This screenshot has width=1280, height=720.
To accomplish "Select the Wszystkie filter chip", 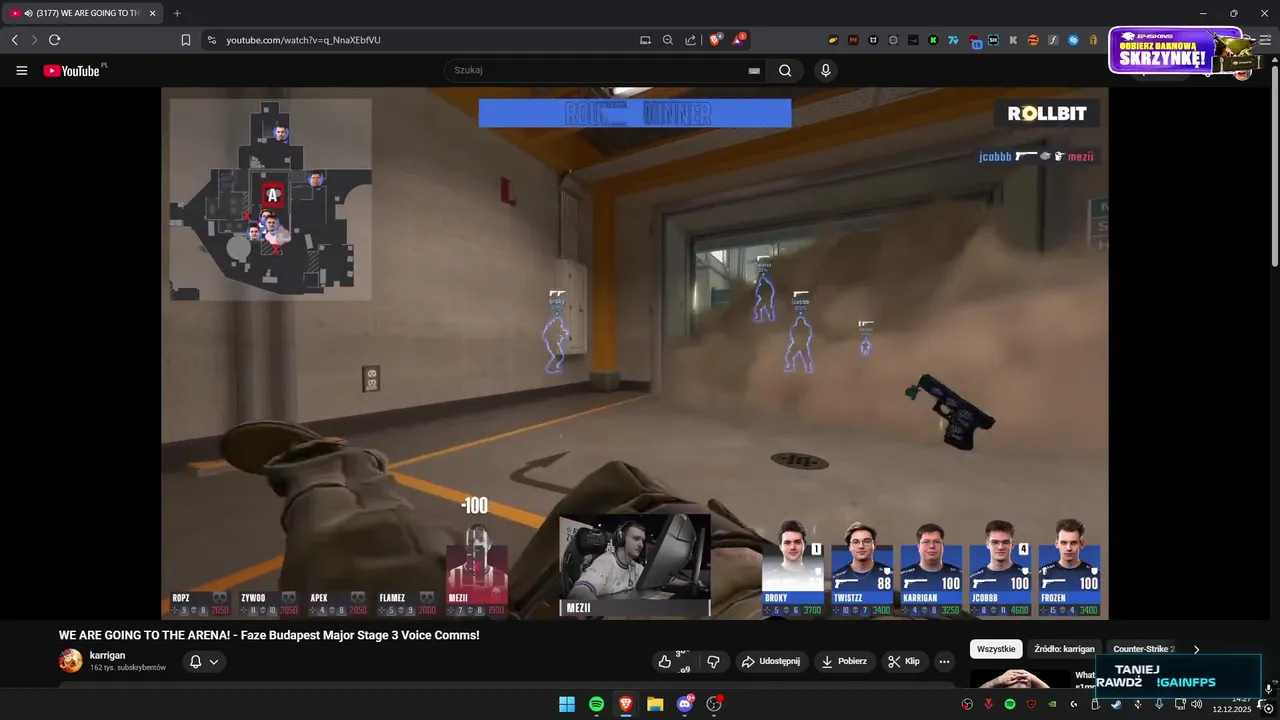I will 996,649.
